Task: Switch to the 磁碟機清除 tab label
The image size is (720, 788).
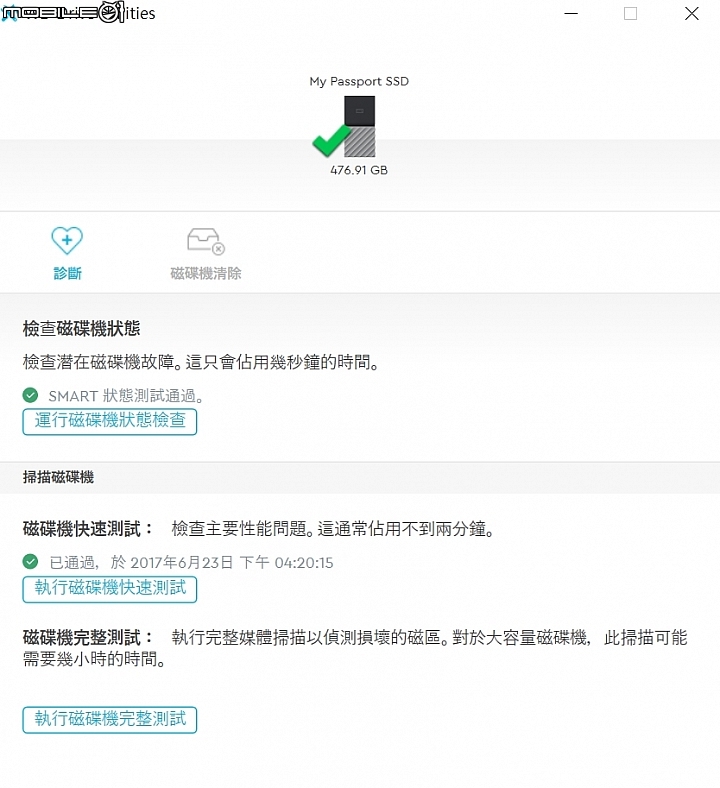Action: (x=205, y=273)
